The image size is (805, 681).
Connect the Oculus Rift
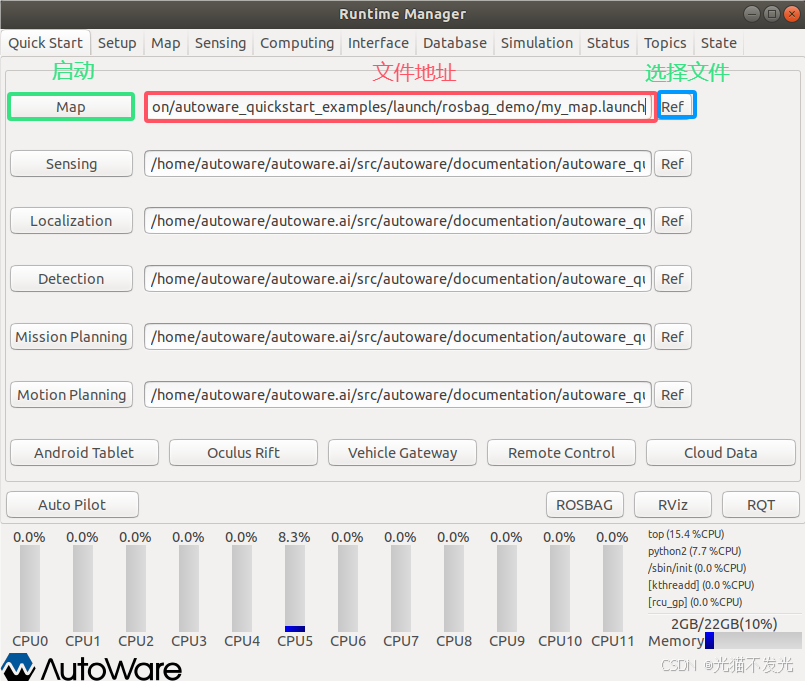pos(242,452)
